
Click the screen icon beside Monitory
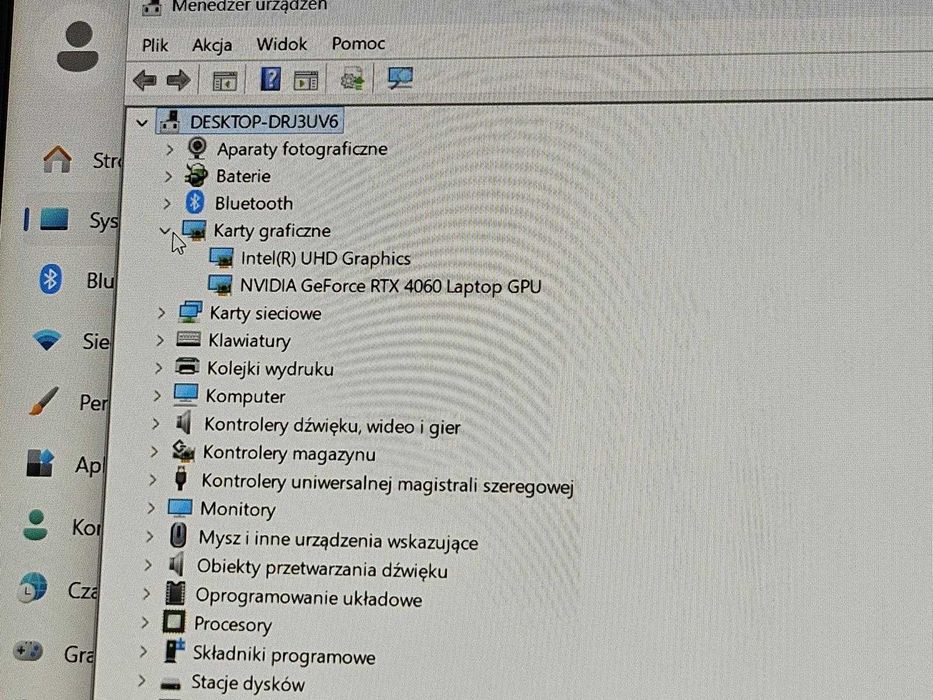[180, 508]
